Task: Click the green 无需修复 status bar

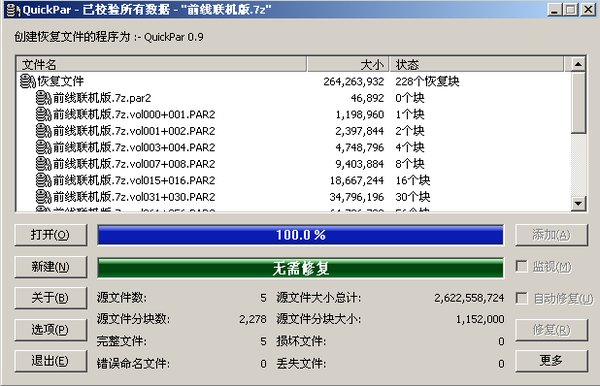Action: pos(300,268)
